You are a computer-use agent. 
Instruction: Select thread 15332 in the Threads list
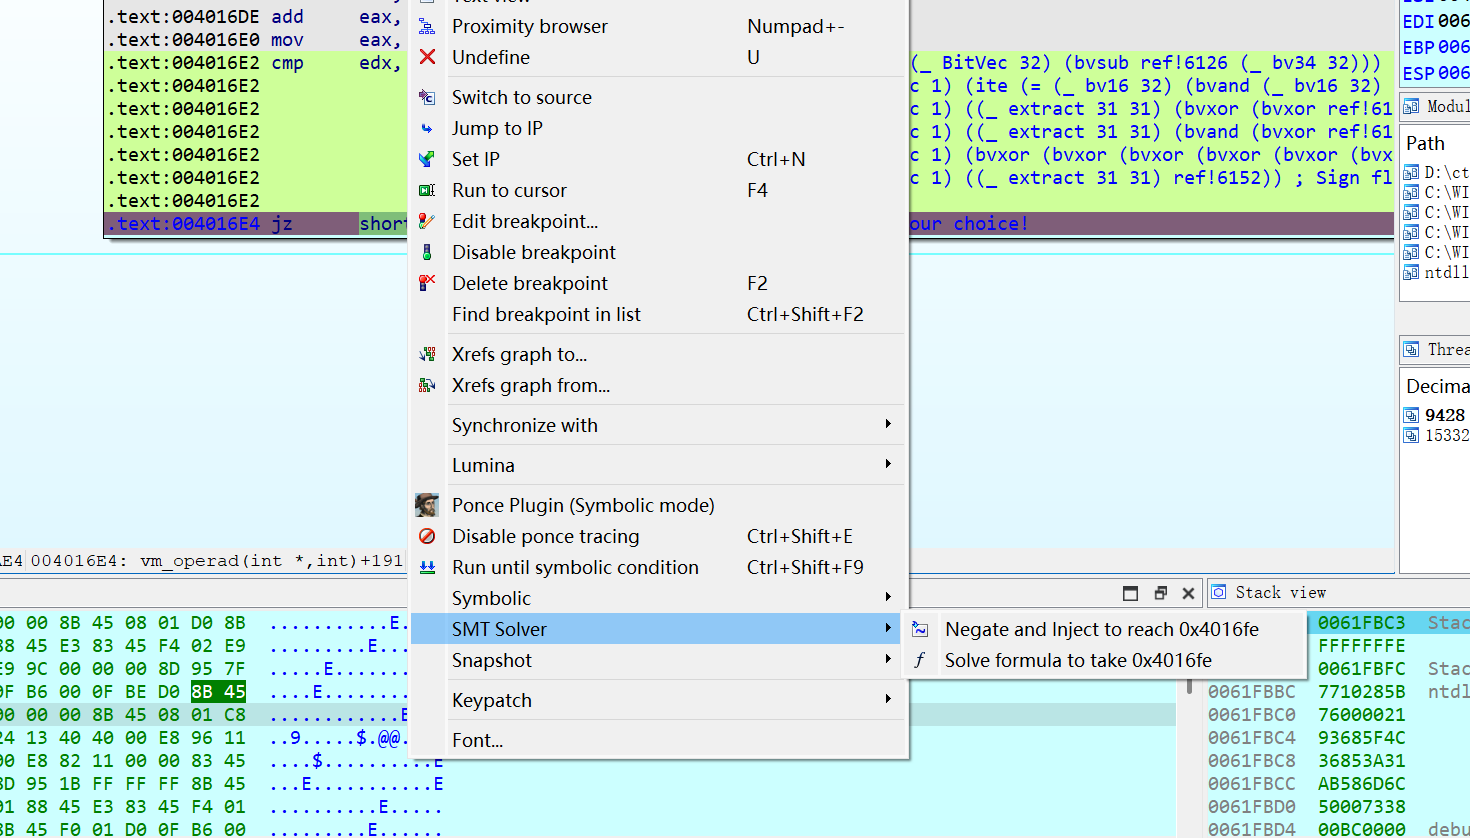[x=1436, y=435]
